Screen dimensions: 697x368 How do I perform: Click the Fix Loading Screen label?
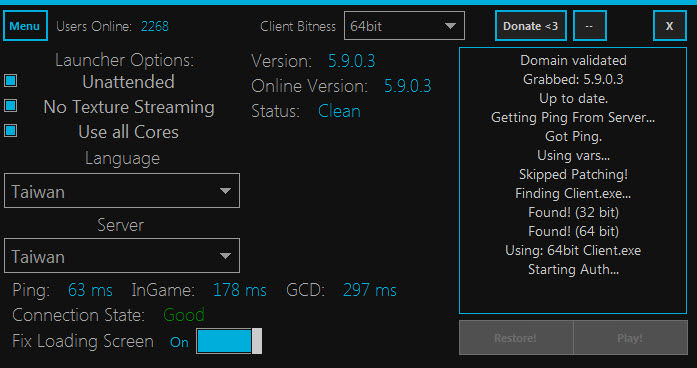(83, 341)
